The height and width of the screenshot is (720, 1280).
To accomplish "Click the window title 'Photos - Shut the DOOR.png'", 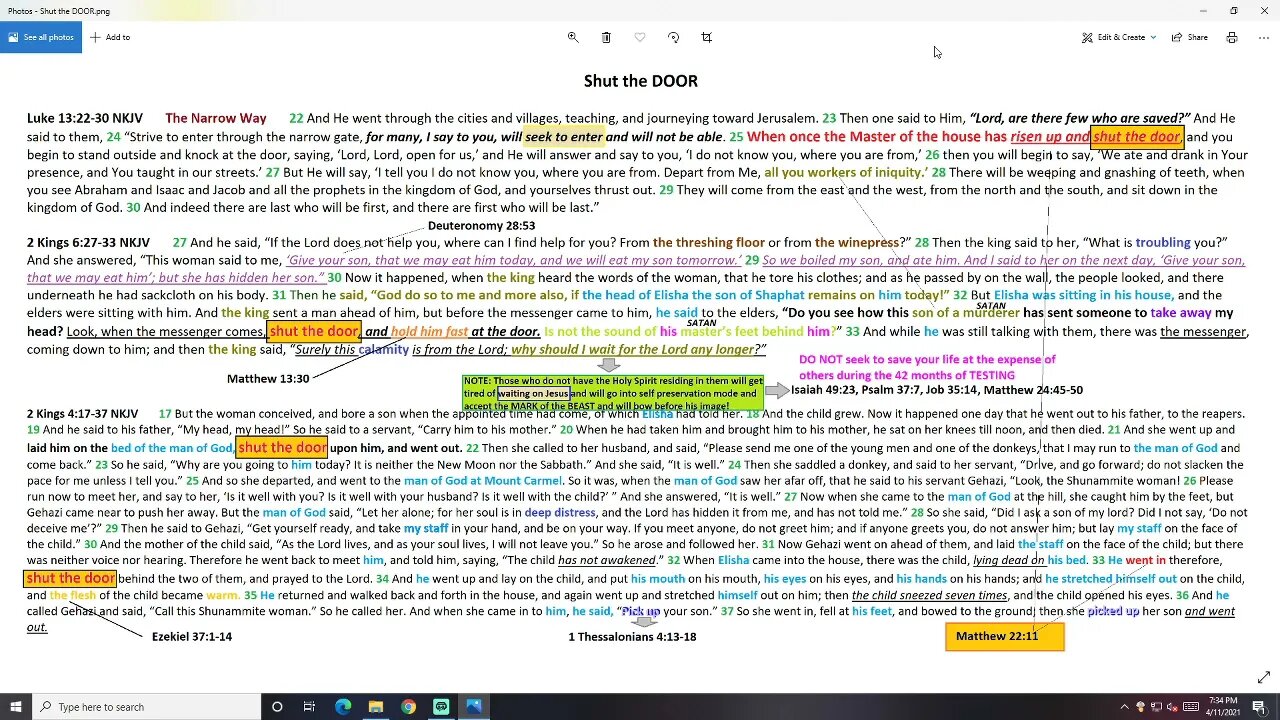I will [x=59, y=11].
